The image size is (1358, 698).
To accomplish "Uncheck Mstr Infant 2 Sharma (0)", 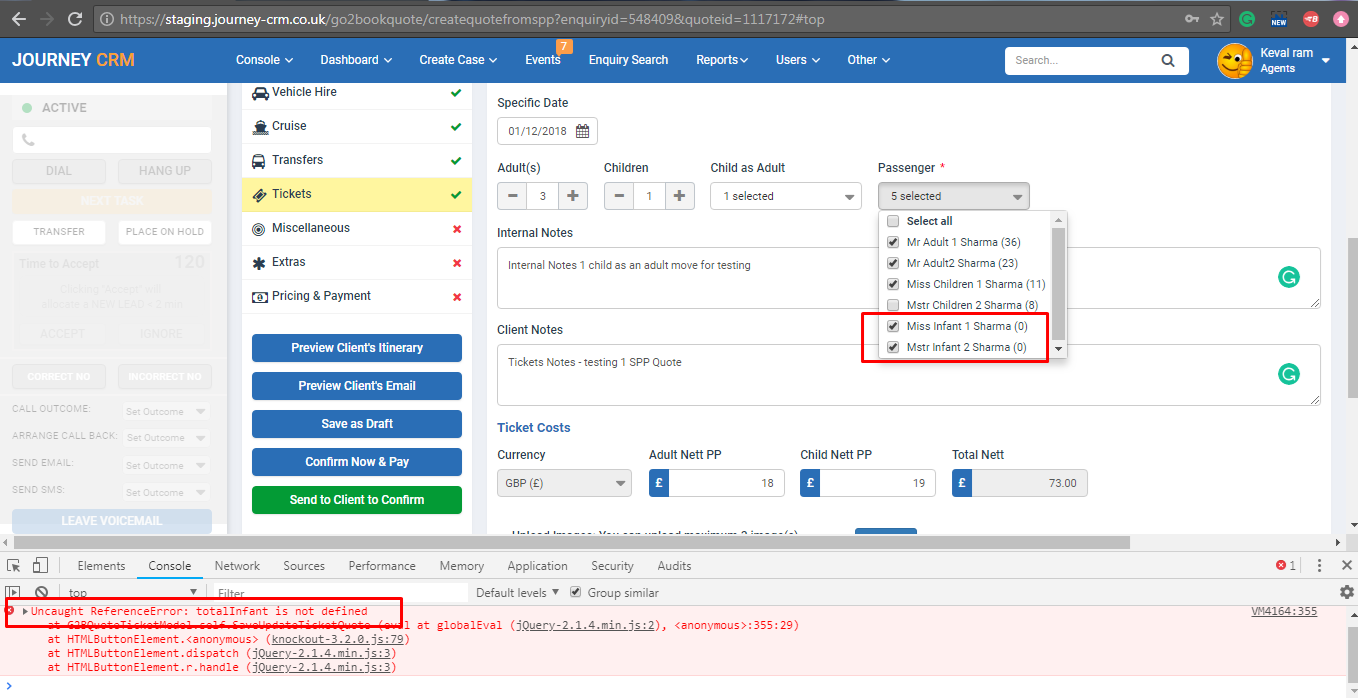I will click(x=893, y=347).
